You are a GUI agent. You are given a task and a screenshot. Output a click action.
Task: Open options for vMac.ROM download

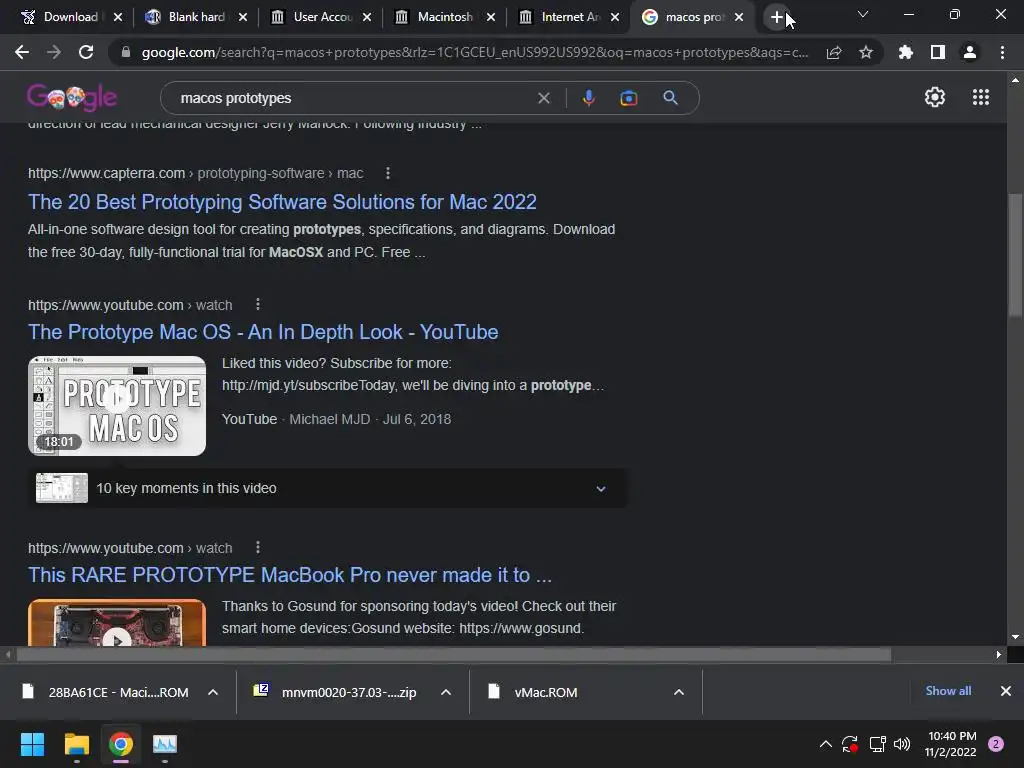coord(679,692)
